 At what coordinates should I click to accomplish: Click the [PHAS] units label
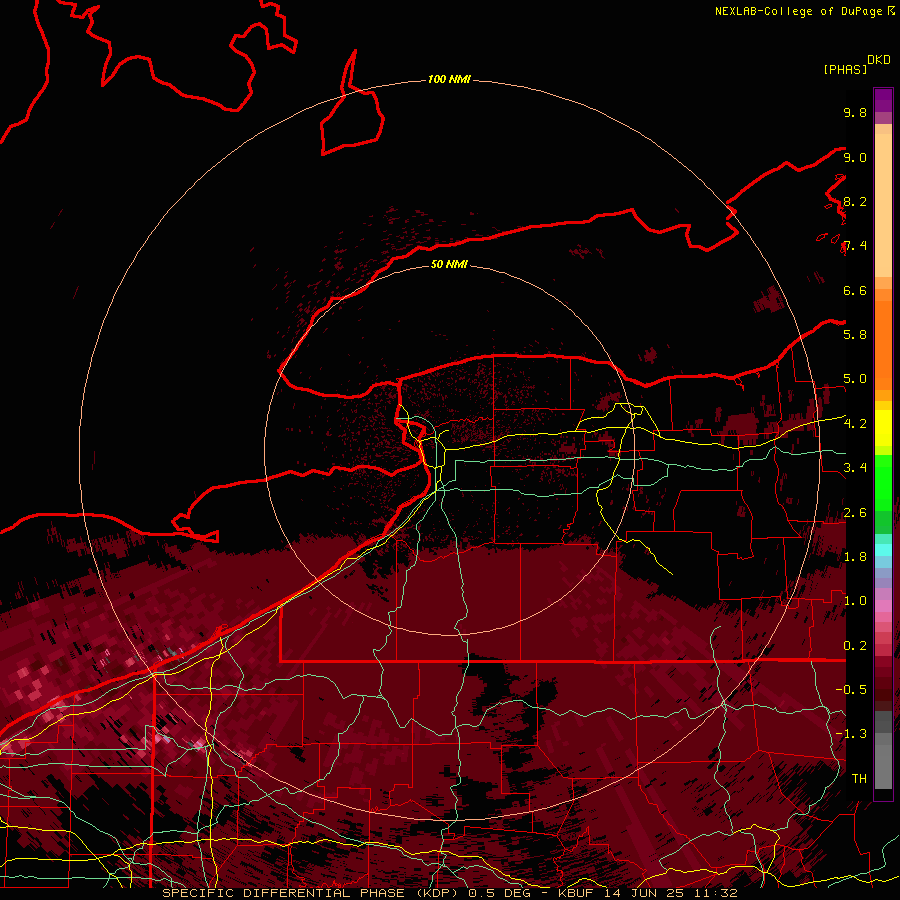tap(845, 69)
